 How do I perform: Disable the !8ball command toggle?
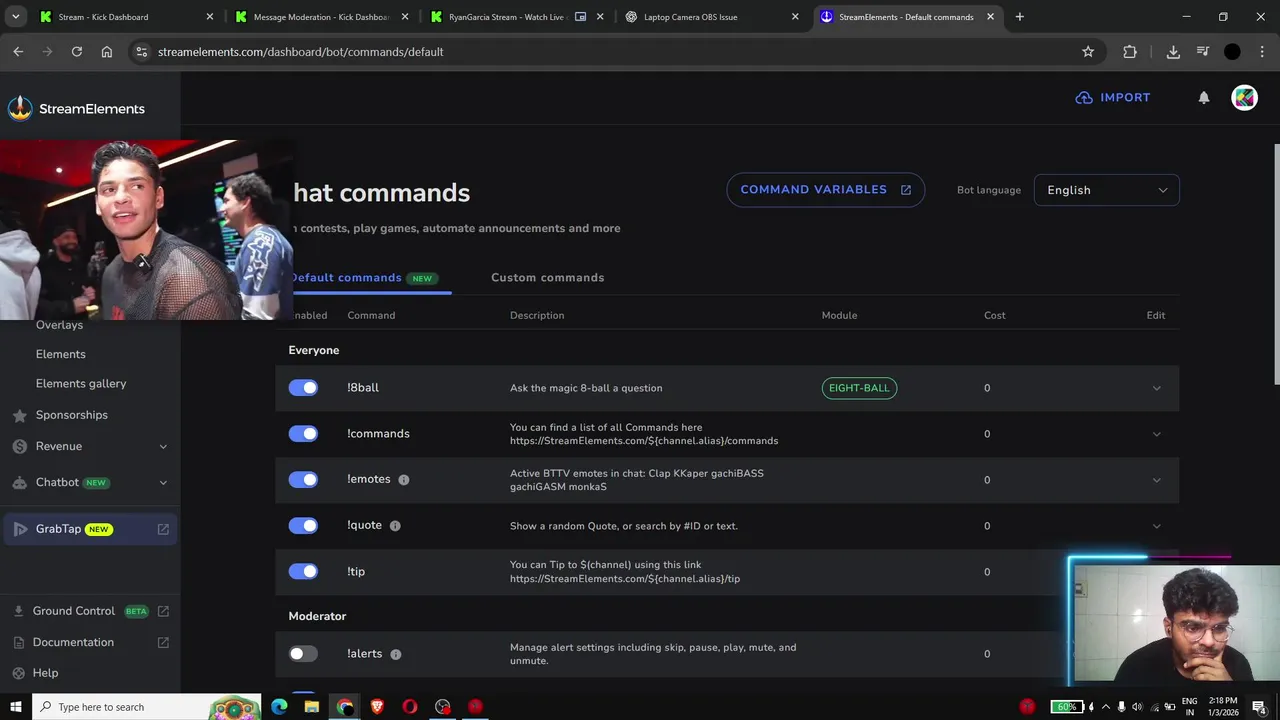[303, 388]
